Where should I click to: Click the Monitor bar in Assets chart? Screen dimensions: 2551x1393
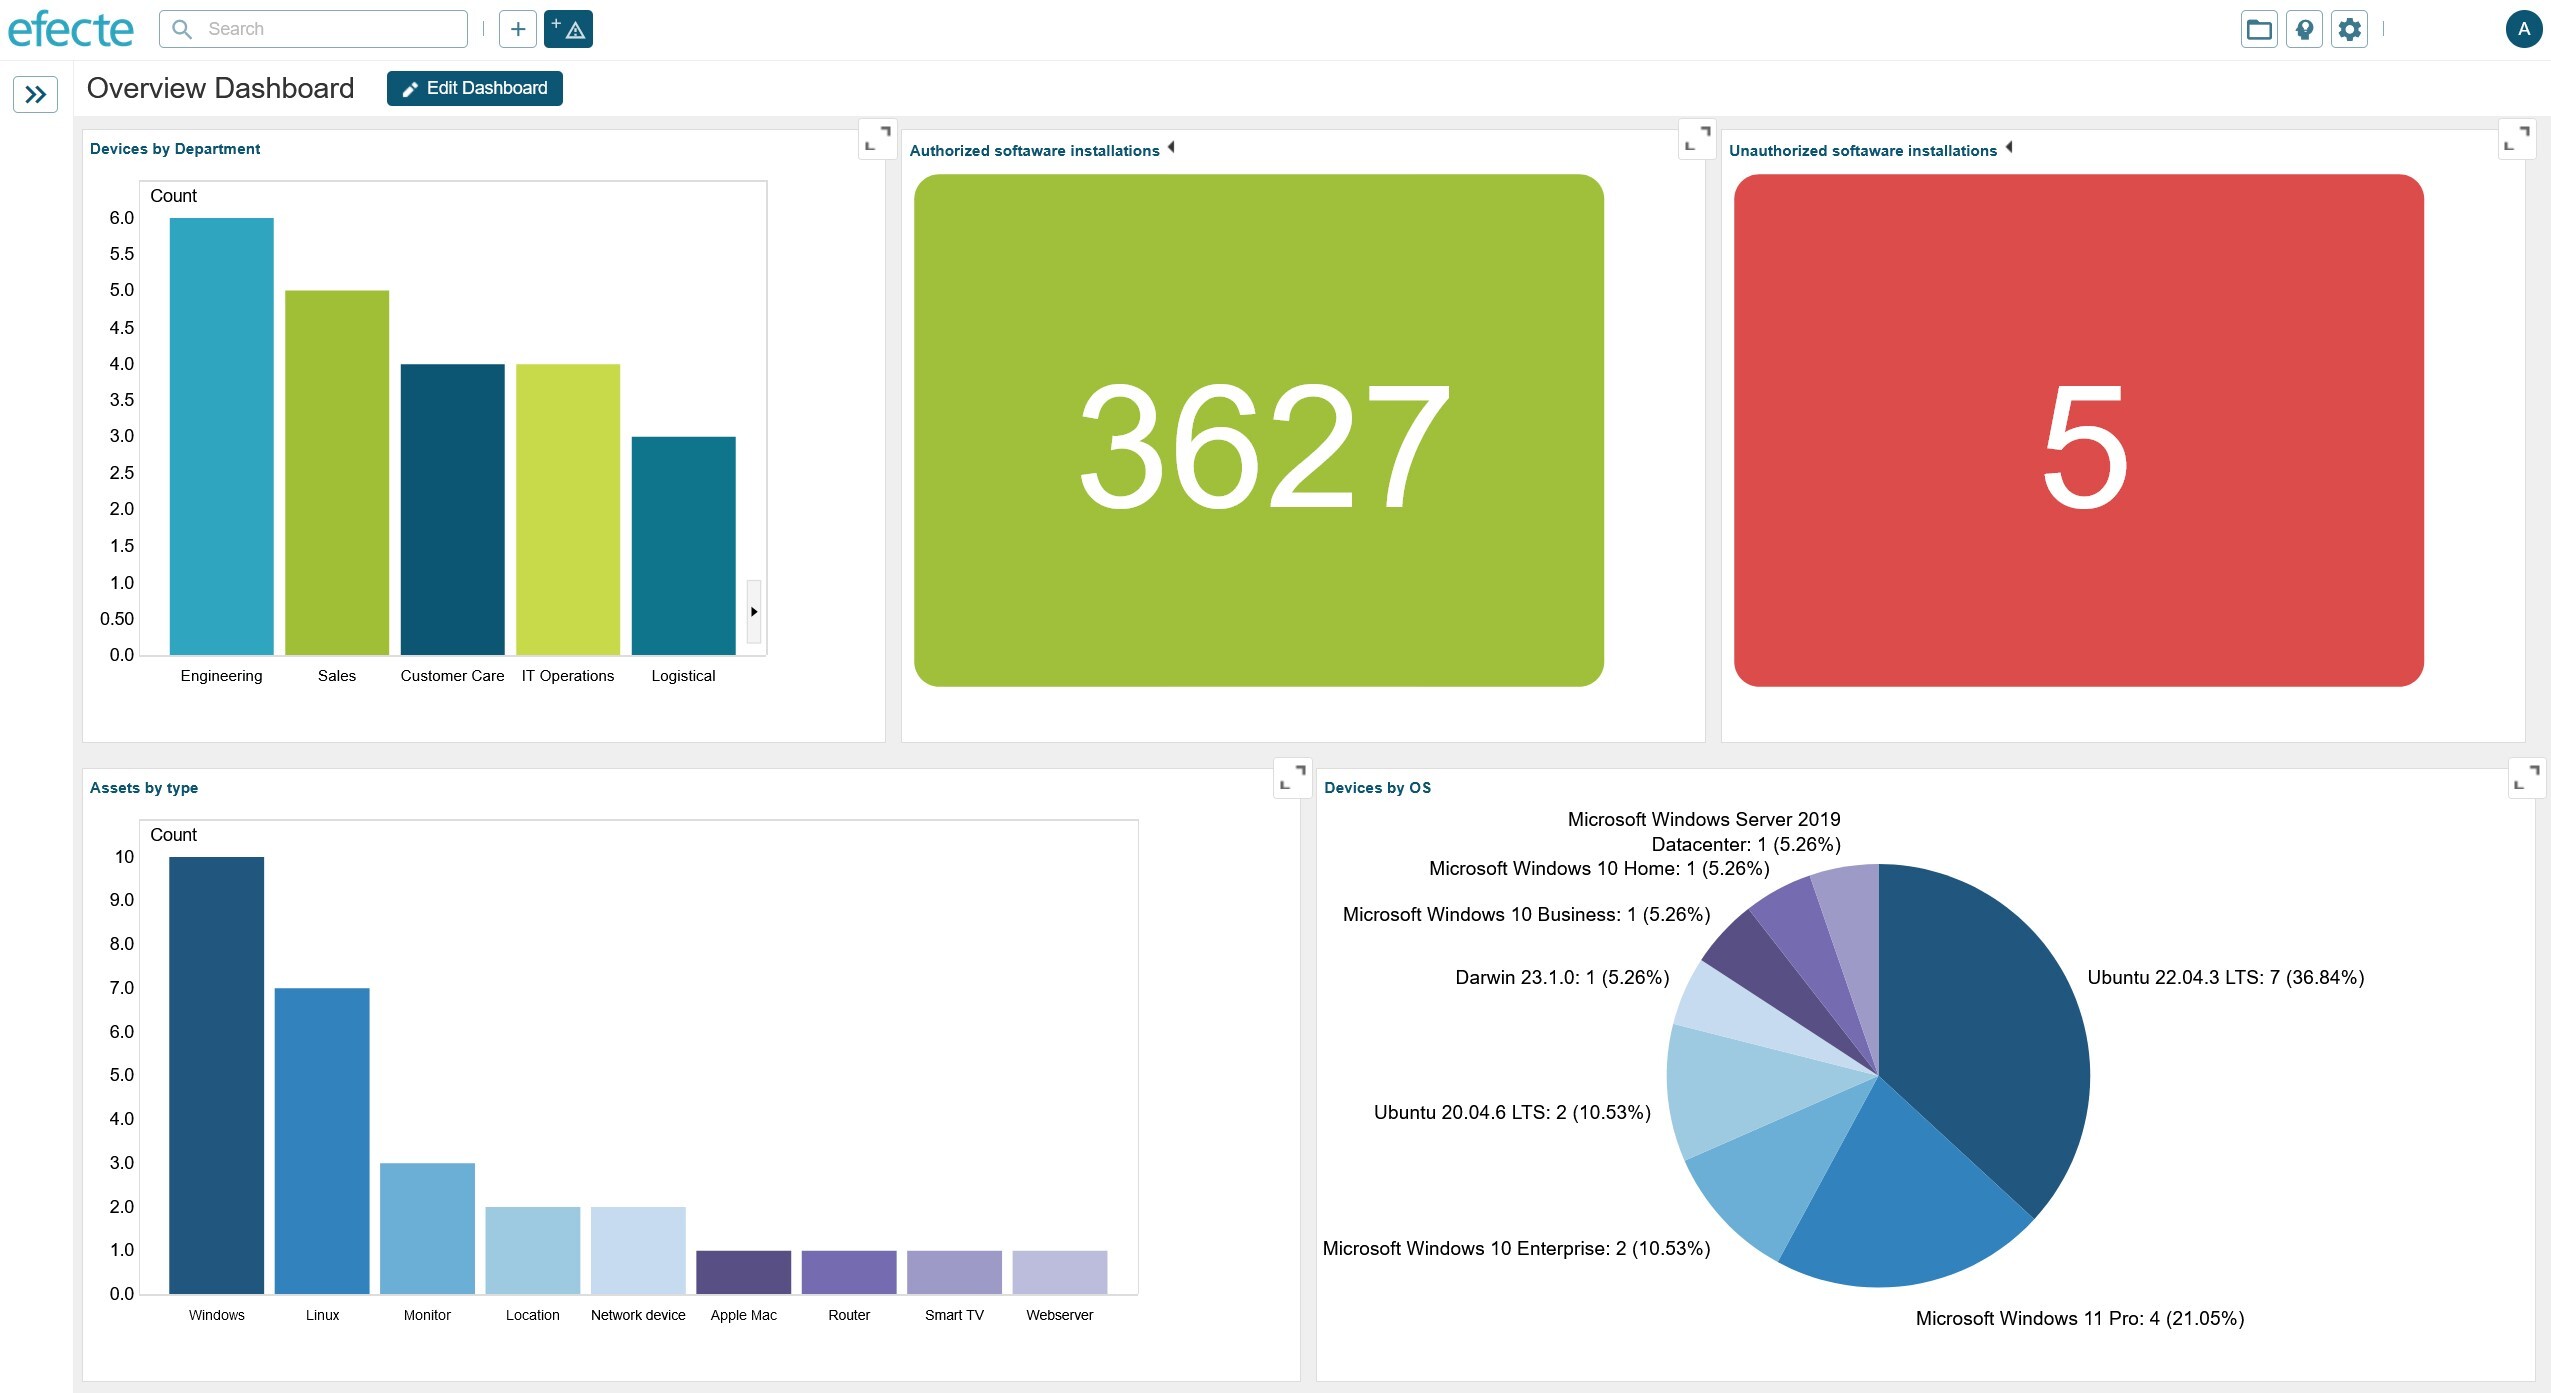pyautogui.click(x=427, y=1228)
